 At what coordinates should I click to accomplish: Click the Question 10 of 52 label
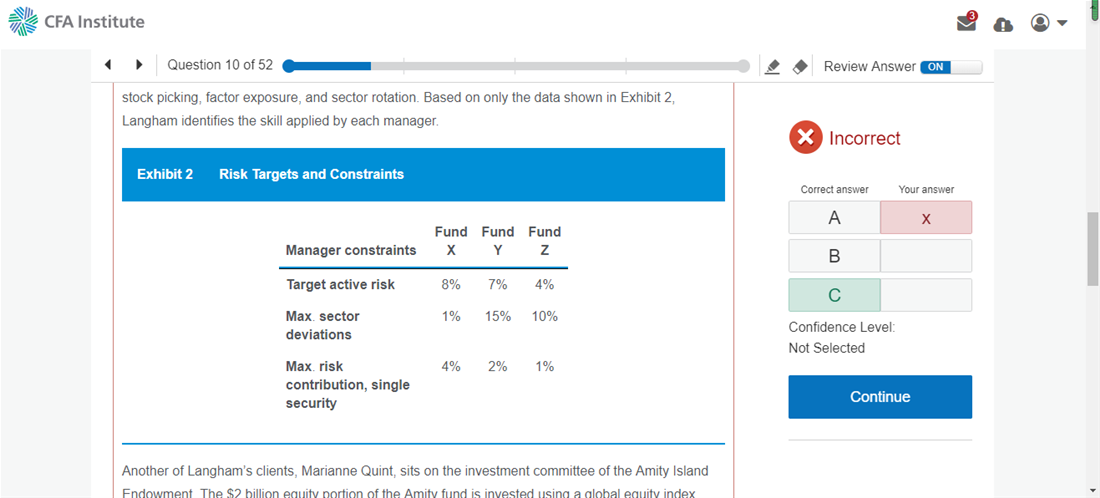(220, 65)
